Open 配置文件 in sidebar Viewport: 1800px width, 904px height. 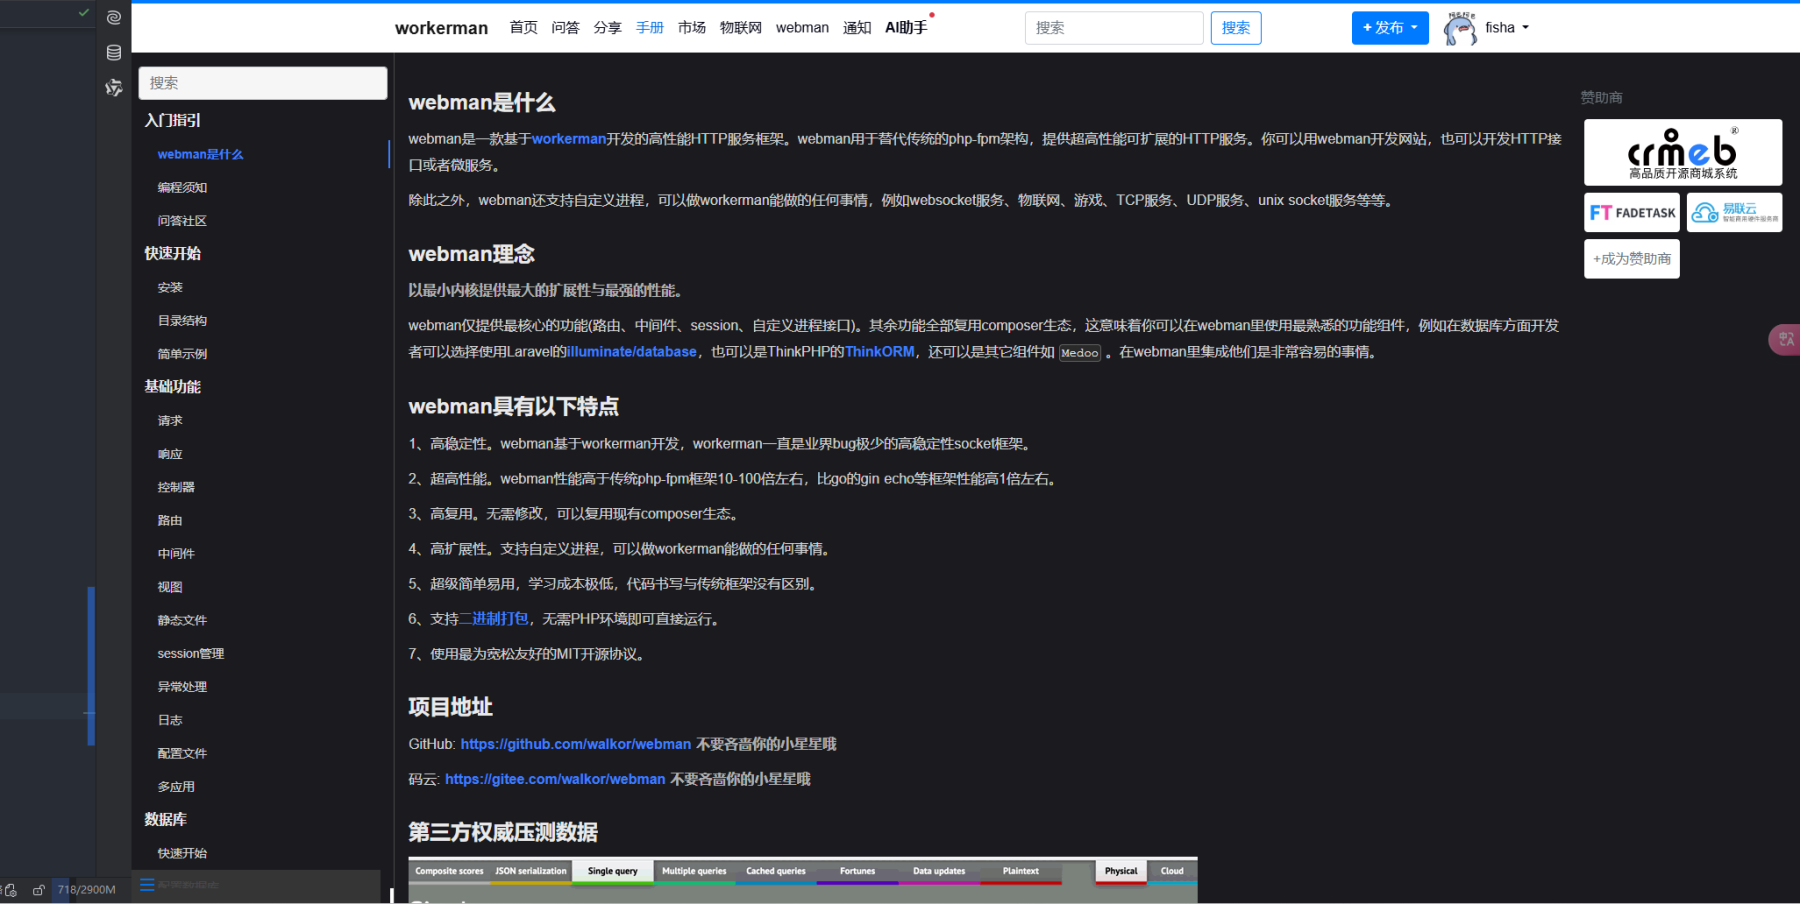click(182, 753)
